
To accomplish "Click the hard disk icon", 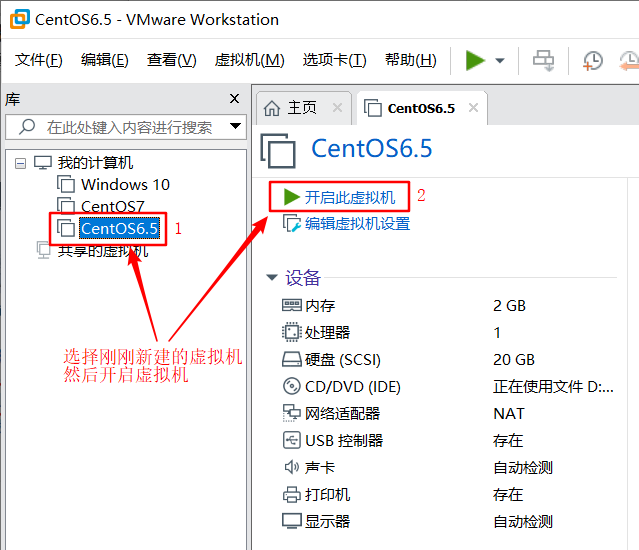I will pyautogui.click(x=292, y=359).
